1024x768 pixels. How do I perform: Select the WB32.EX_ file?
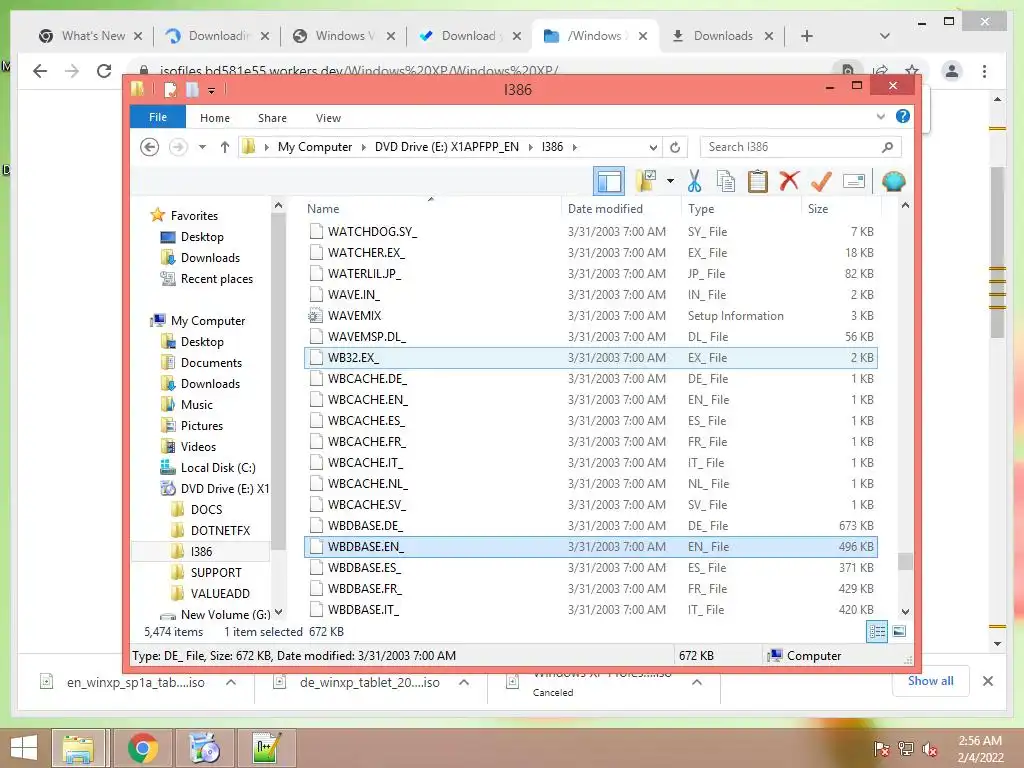point(591,358)
